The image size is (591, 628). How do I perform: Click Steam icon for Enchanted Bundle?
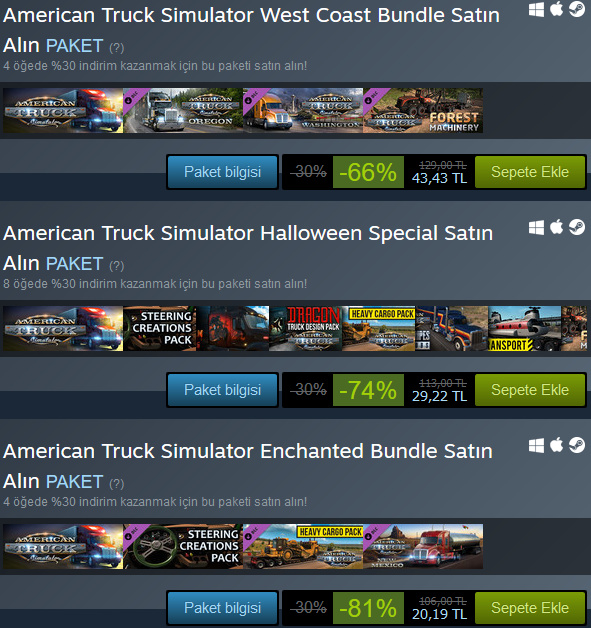click(577, 445)
